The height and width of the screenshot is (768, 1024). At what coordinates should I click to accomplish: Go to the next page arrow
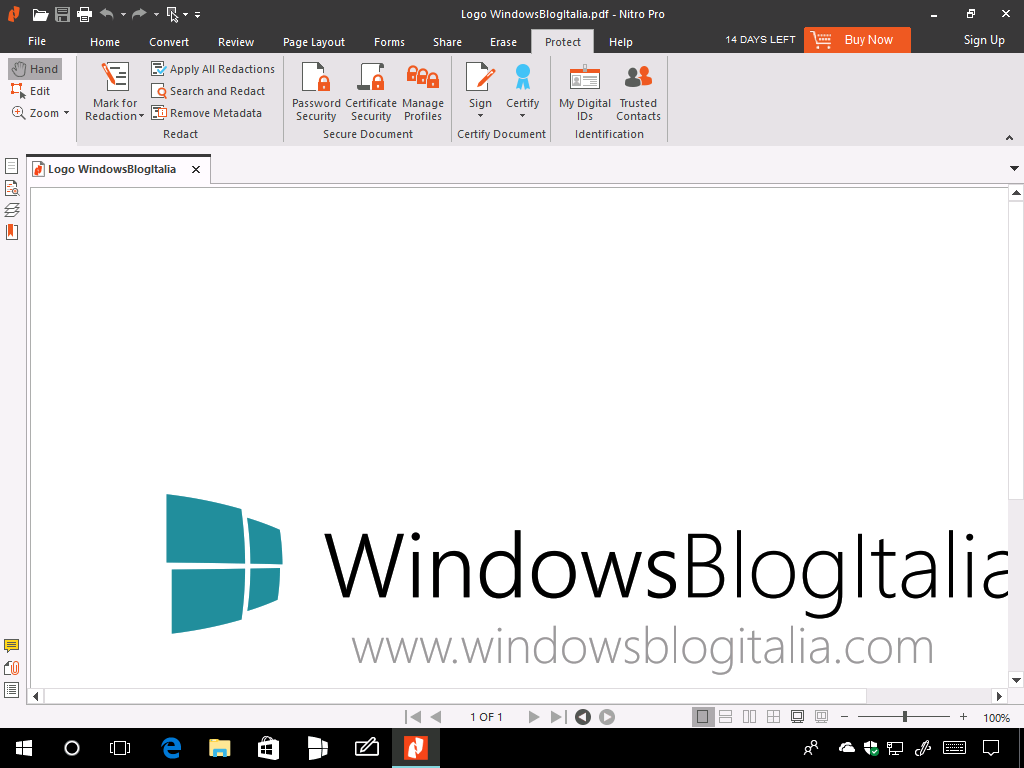click(x=534, y=717)
